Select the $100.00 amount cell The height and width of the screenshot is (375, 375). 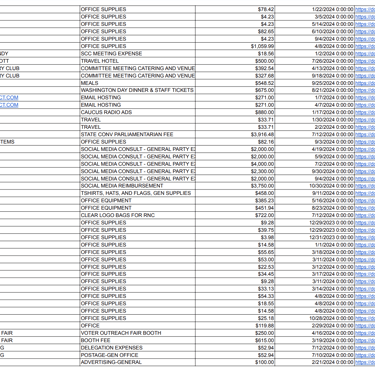click(235, 362)
